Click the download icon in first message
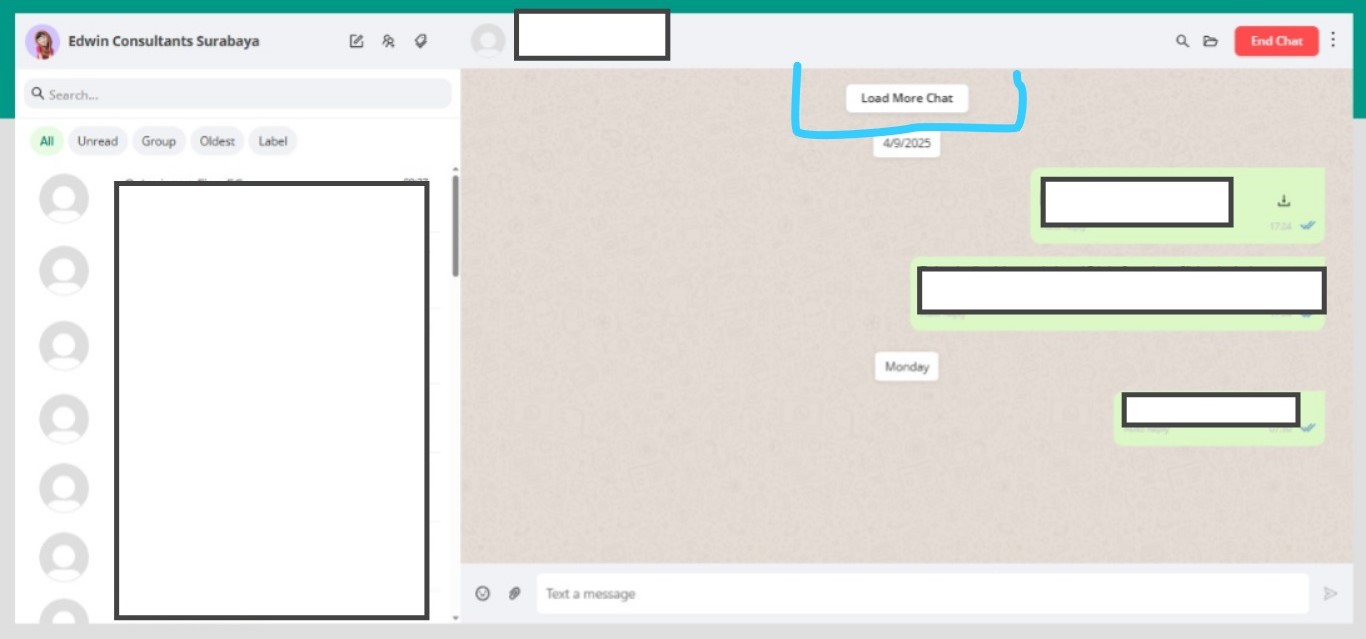This screenshot has width=1366, height=639. click(x=1284, y=201)
